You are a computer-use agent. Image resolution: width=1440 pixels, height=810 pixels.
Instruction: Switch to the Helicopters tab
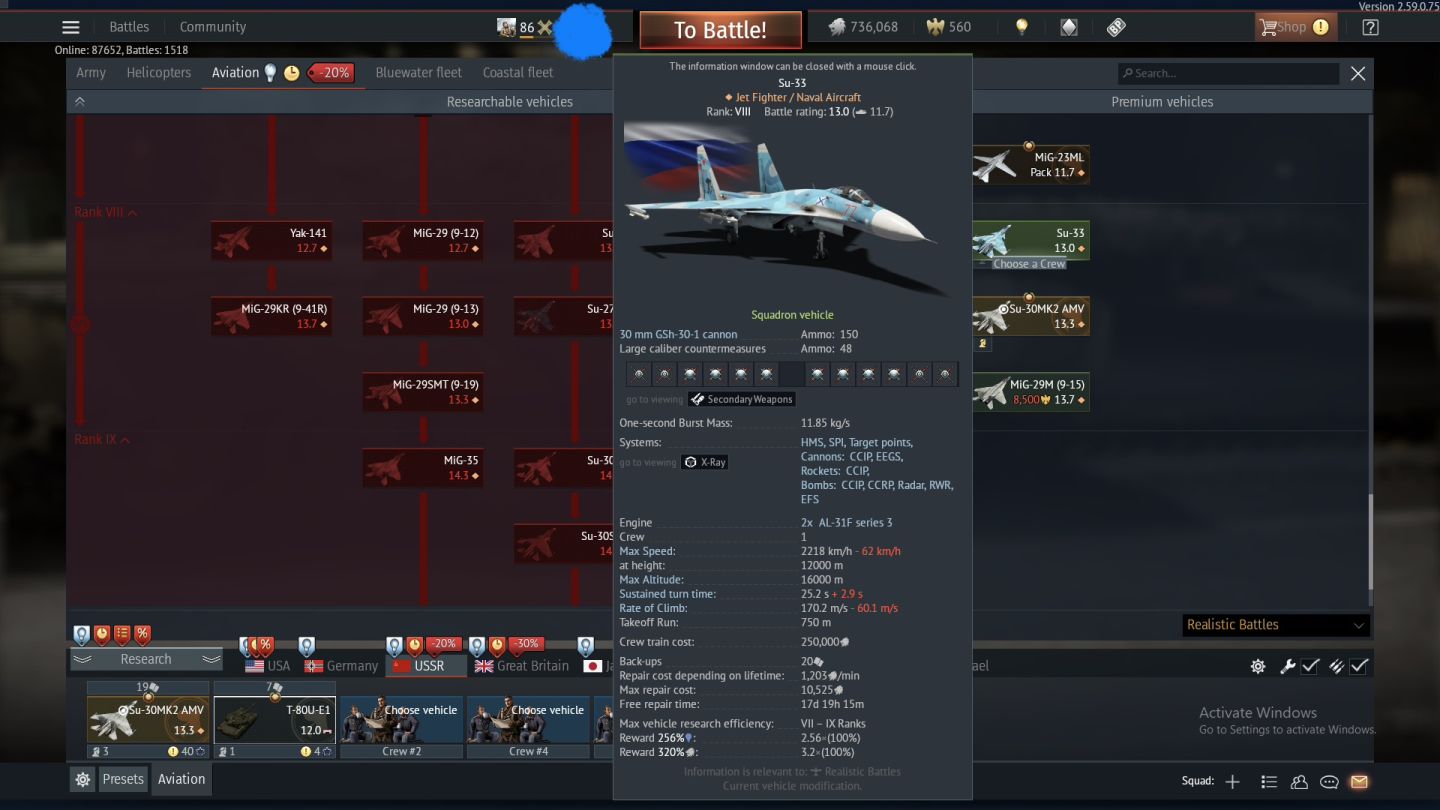tap(158, 72)
